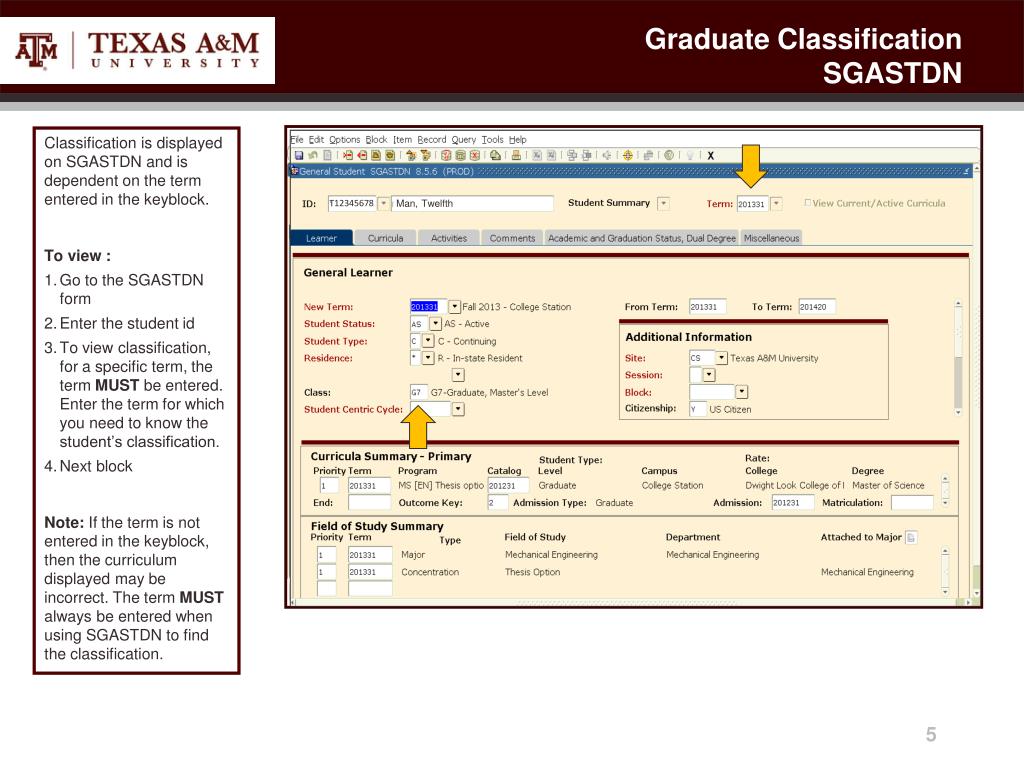
Task: Open the keyblock Term dropdown arrow
Action: [776, 204]
